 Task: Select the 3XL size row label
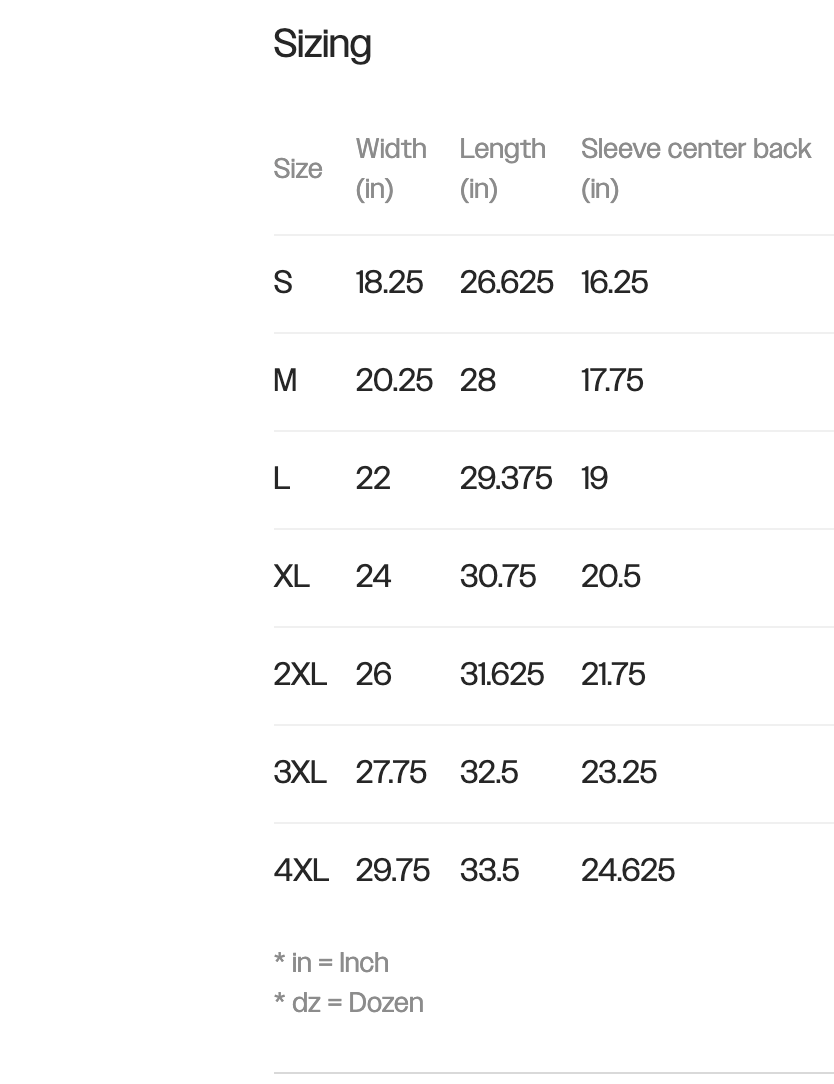(x=300, y=773)
